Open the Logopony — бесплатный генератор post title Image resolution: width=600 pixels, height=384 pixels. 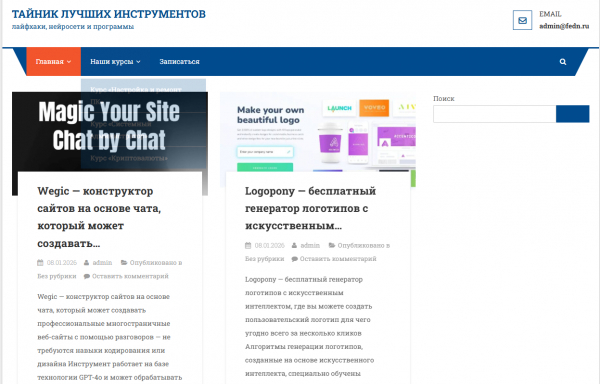point(310,208)
